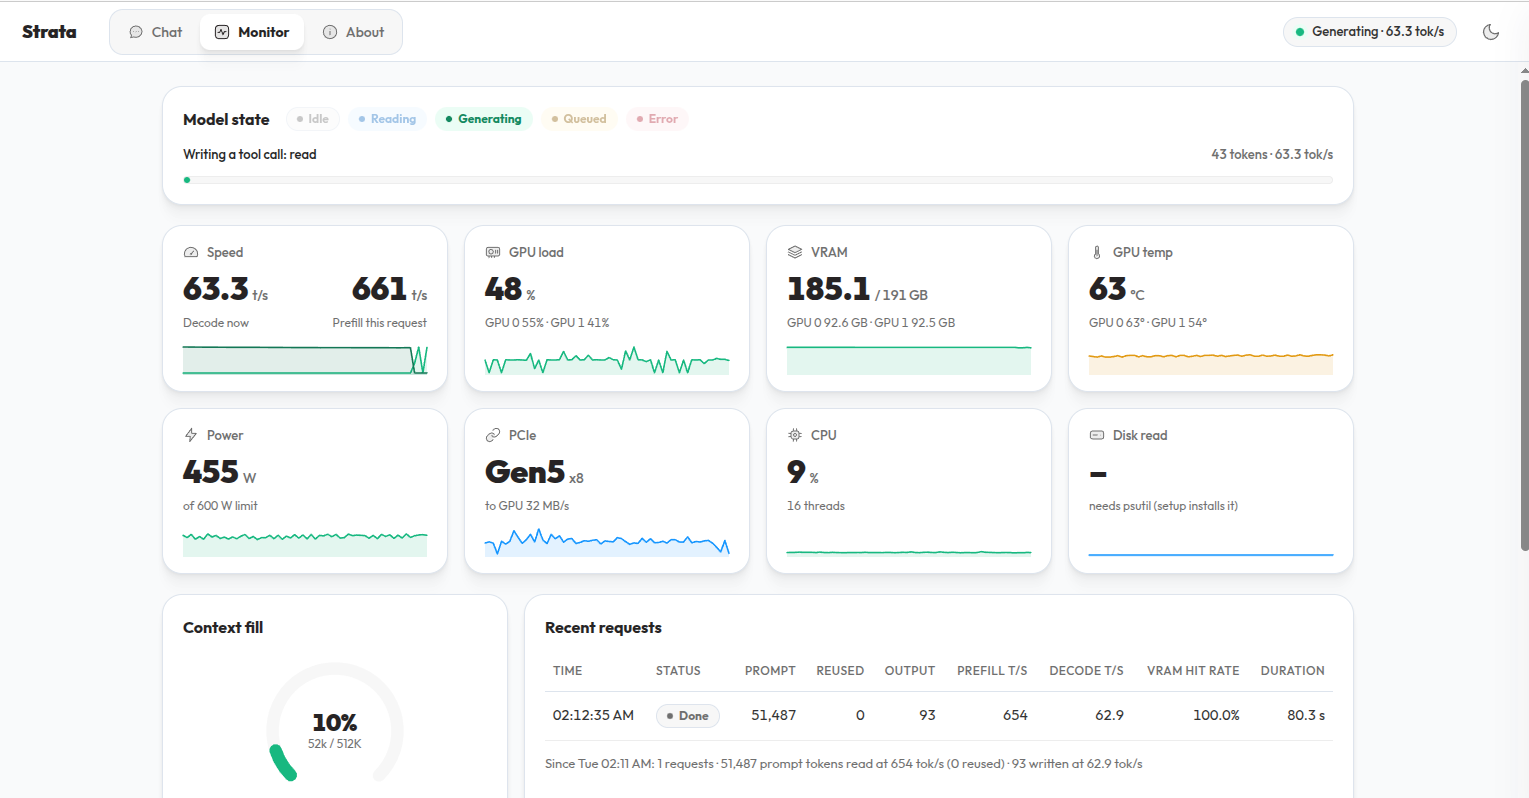
Task: Click the "16 threads" label under CPU
Action: pyautogui.click(x=816, y=506)
